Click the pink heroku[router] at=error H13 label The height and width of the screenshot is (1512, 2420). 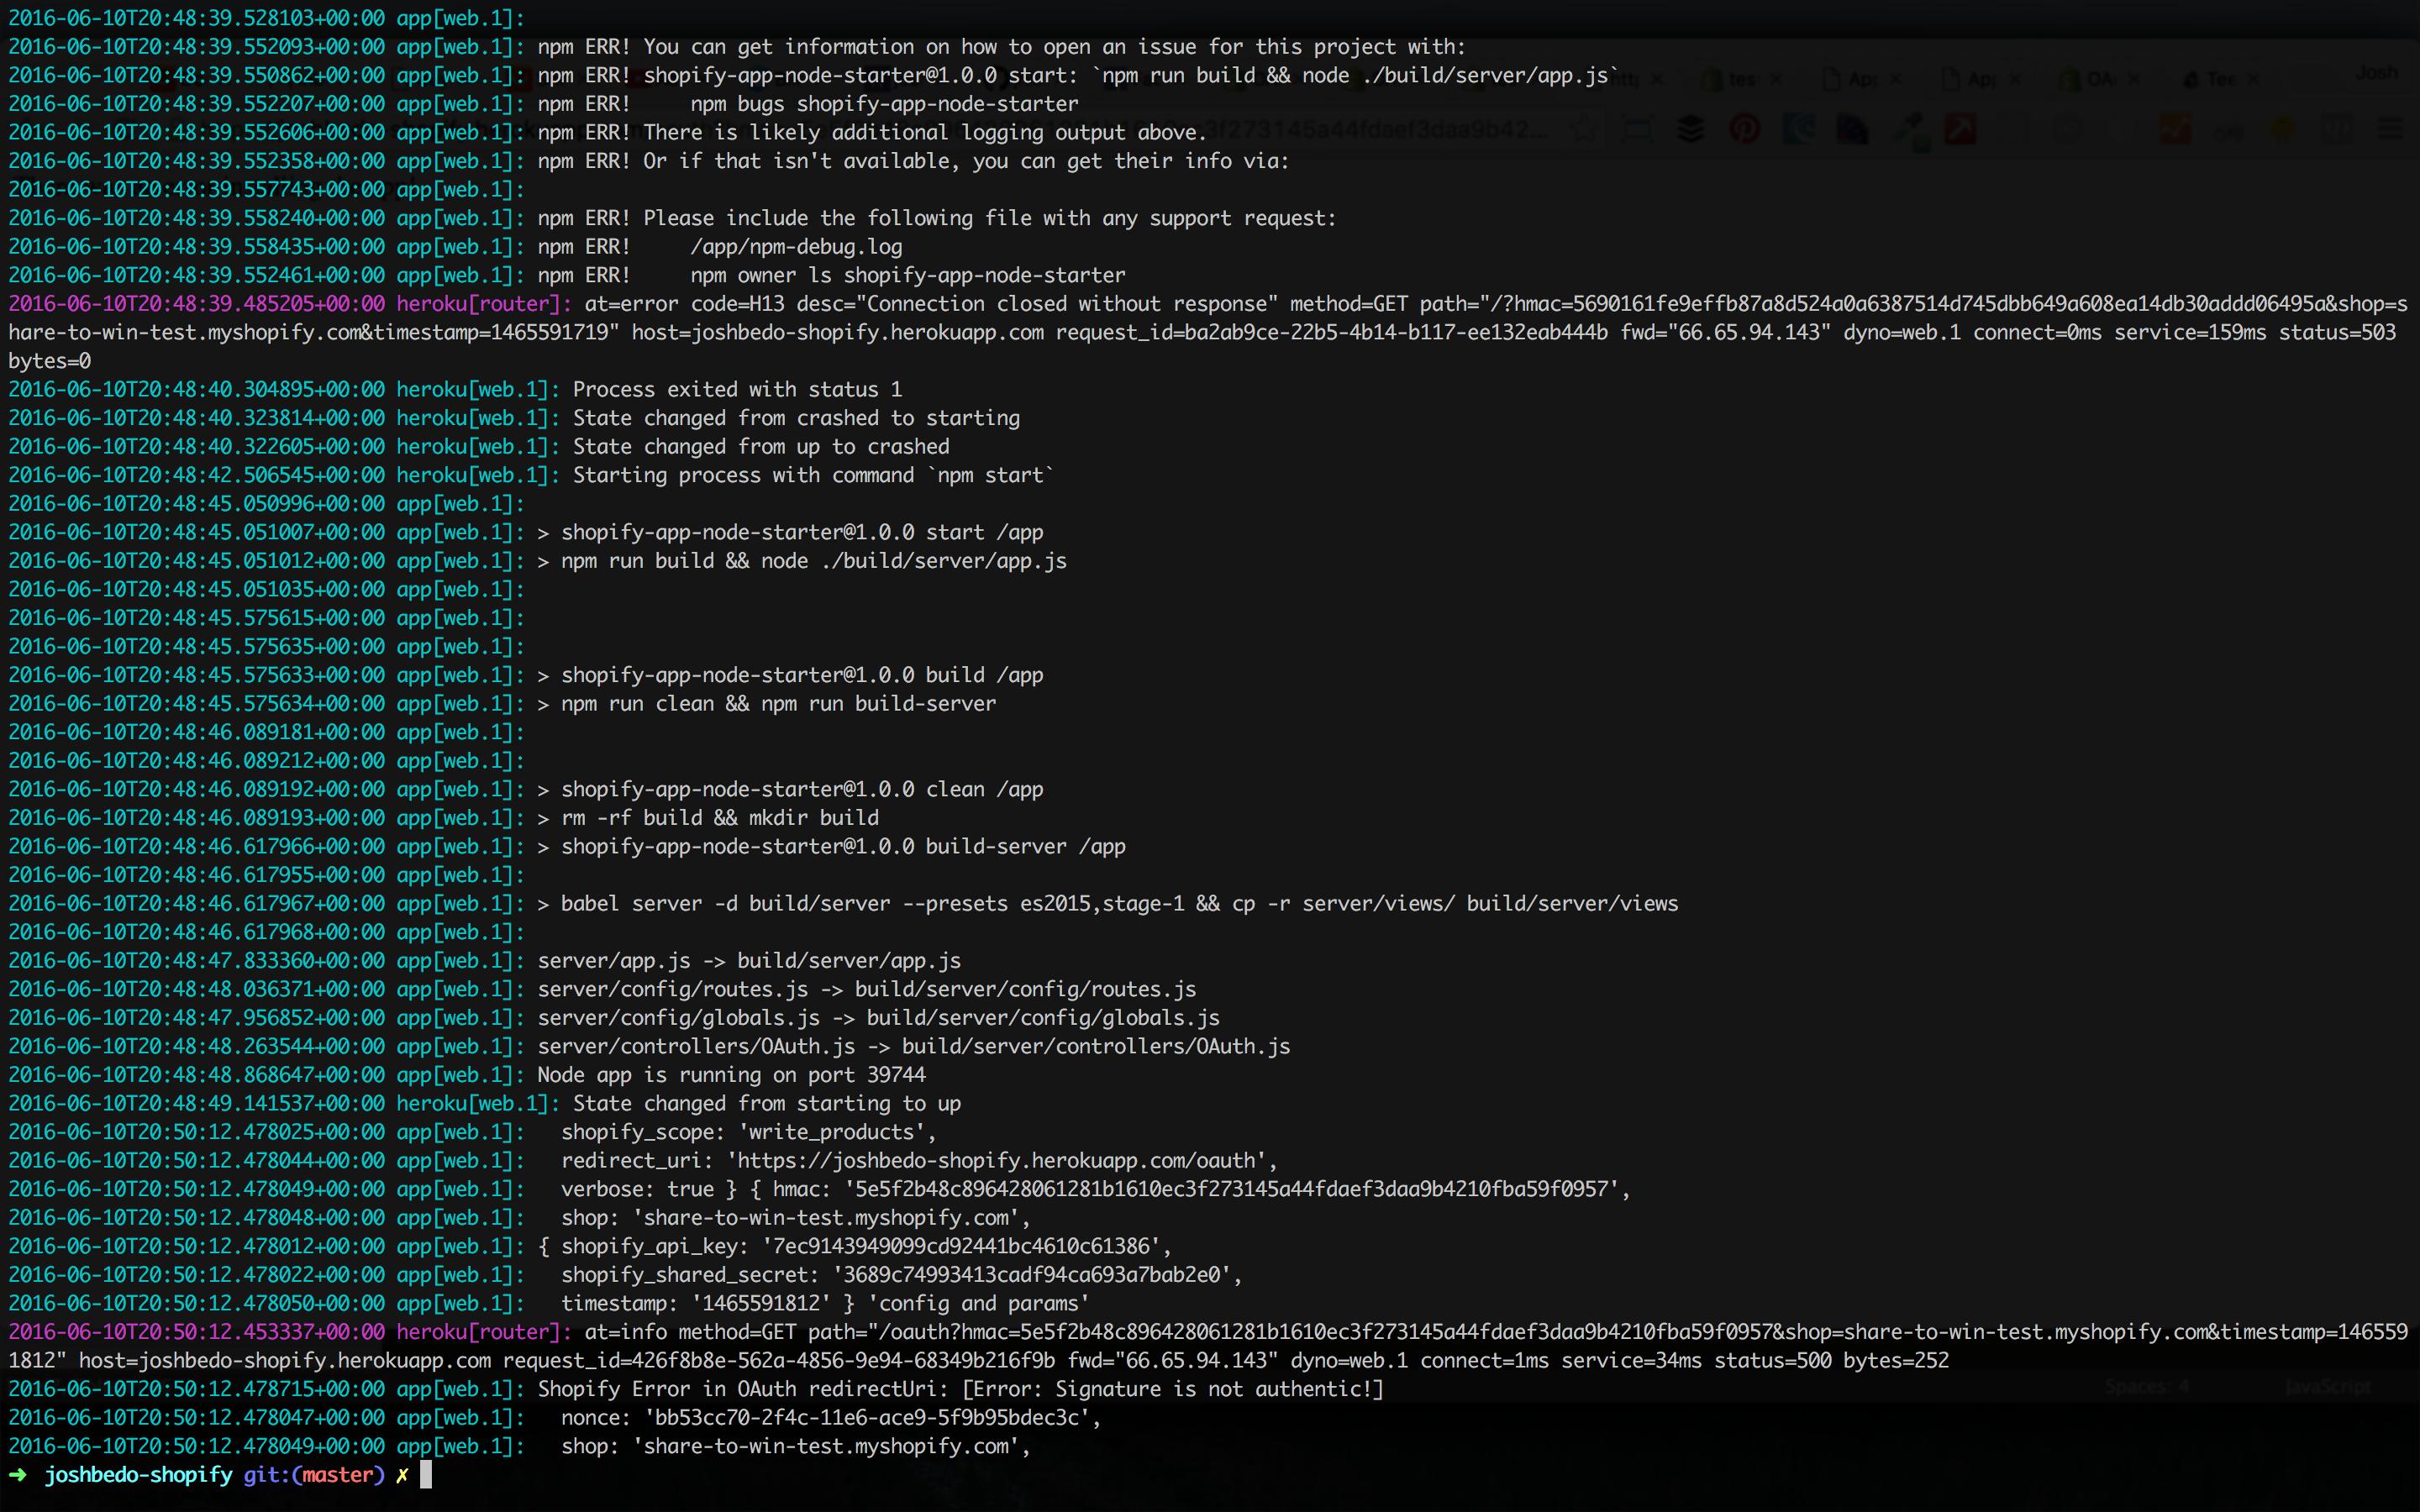tap(484, 304)
